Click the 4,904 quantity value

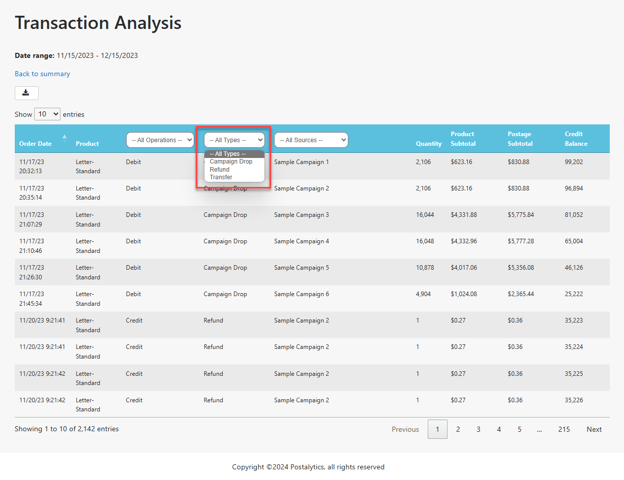tap(423, 294)
